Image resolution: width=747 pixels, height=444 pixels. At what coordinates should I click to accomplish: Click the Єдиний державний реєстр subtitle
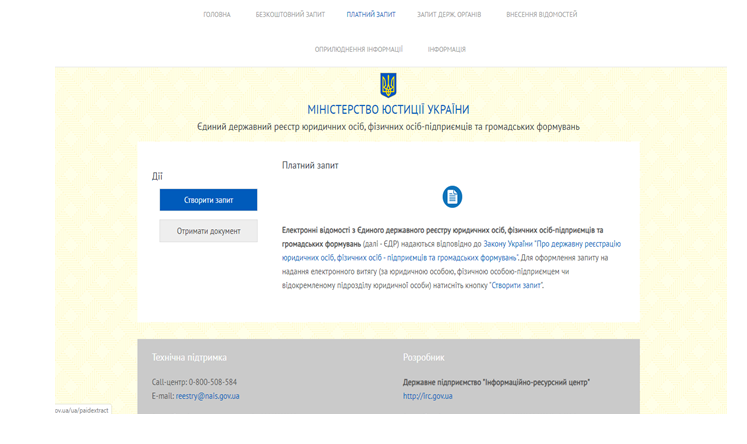pyautogui.click(x=388, y=127)
